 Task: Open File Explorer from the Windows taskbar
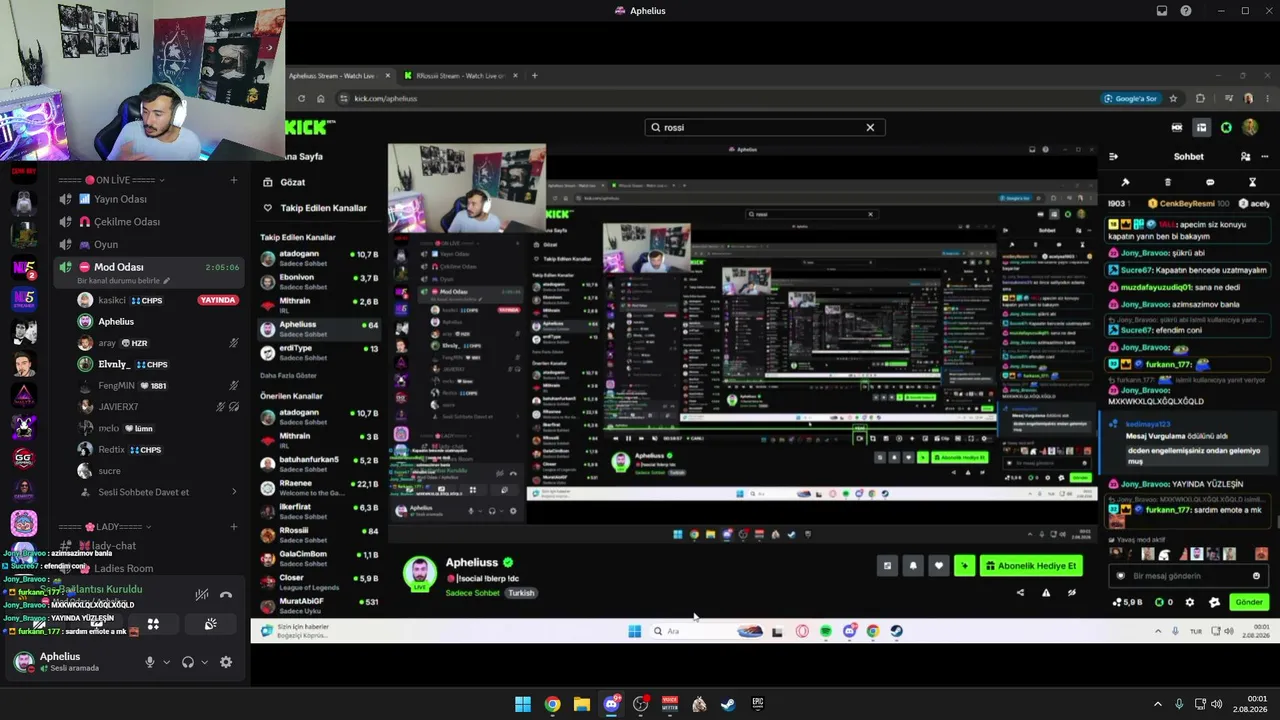[581, 704]
